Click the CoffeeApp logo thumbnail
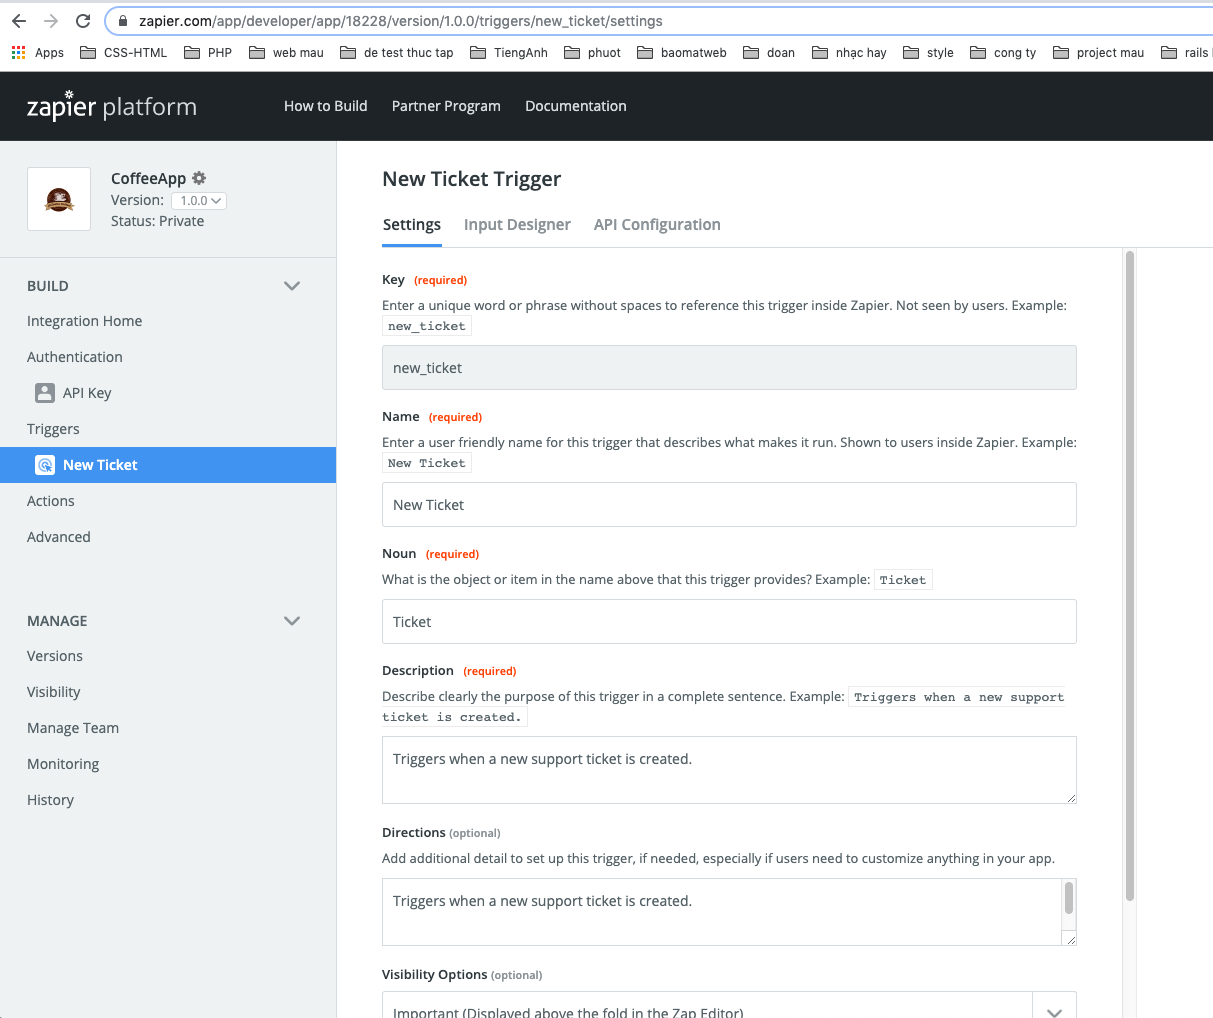 (x=59, y=199)
